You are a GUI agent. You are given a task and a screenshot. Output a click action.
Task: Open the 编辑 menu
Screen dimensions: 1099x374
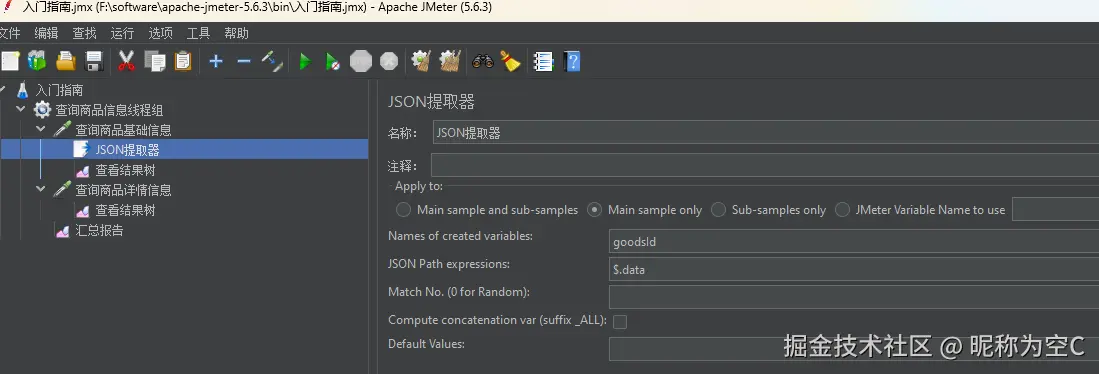point(46,33)
